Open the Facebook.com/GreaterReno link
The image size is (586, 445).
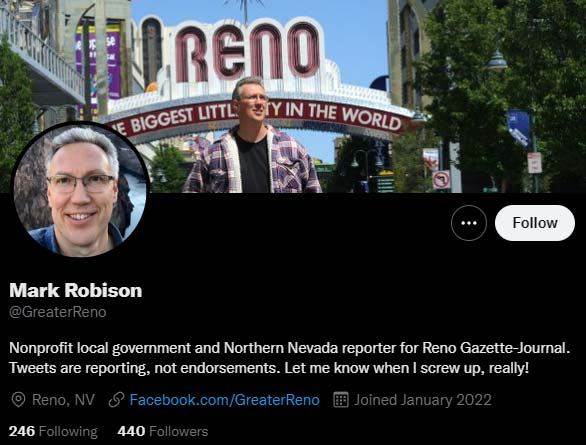(x=224, y=400)
